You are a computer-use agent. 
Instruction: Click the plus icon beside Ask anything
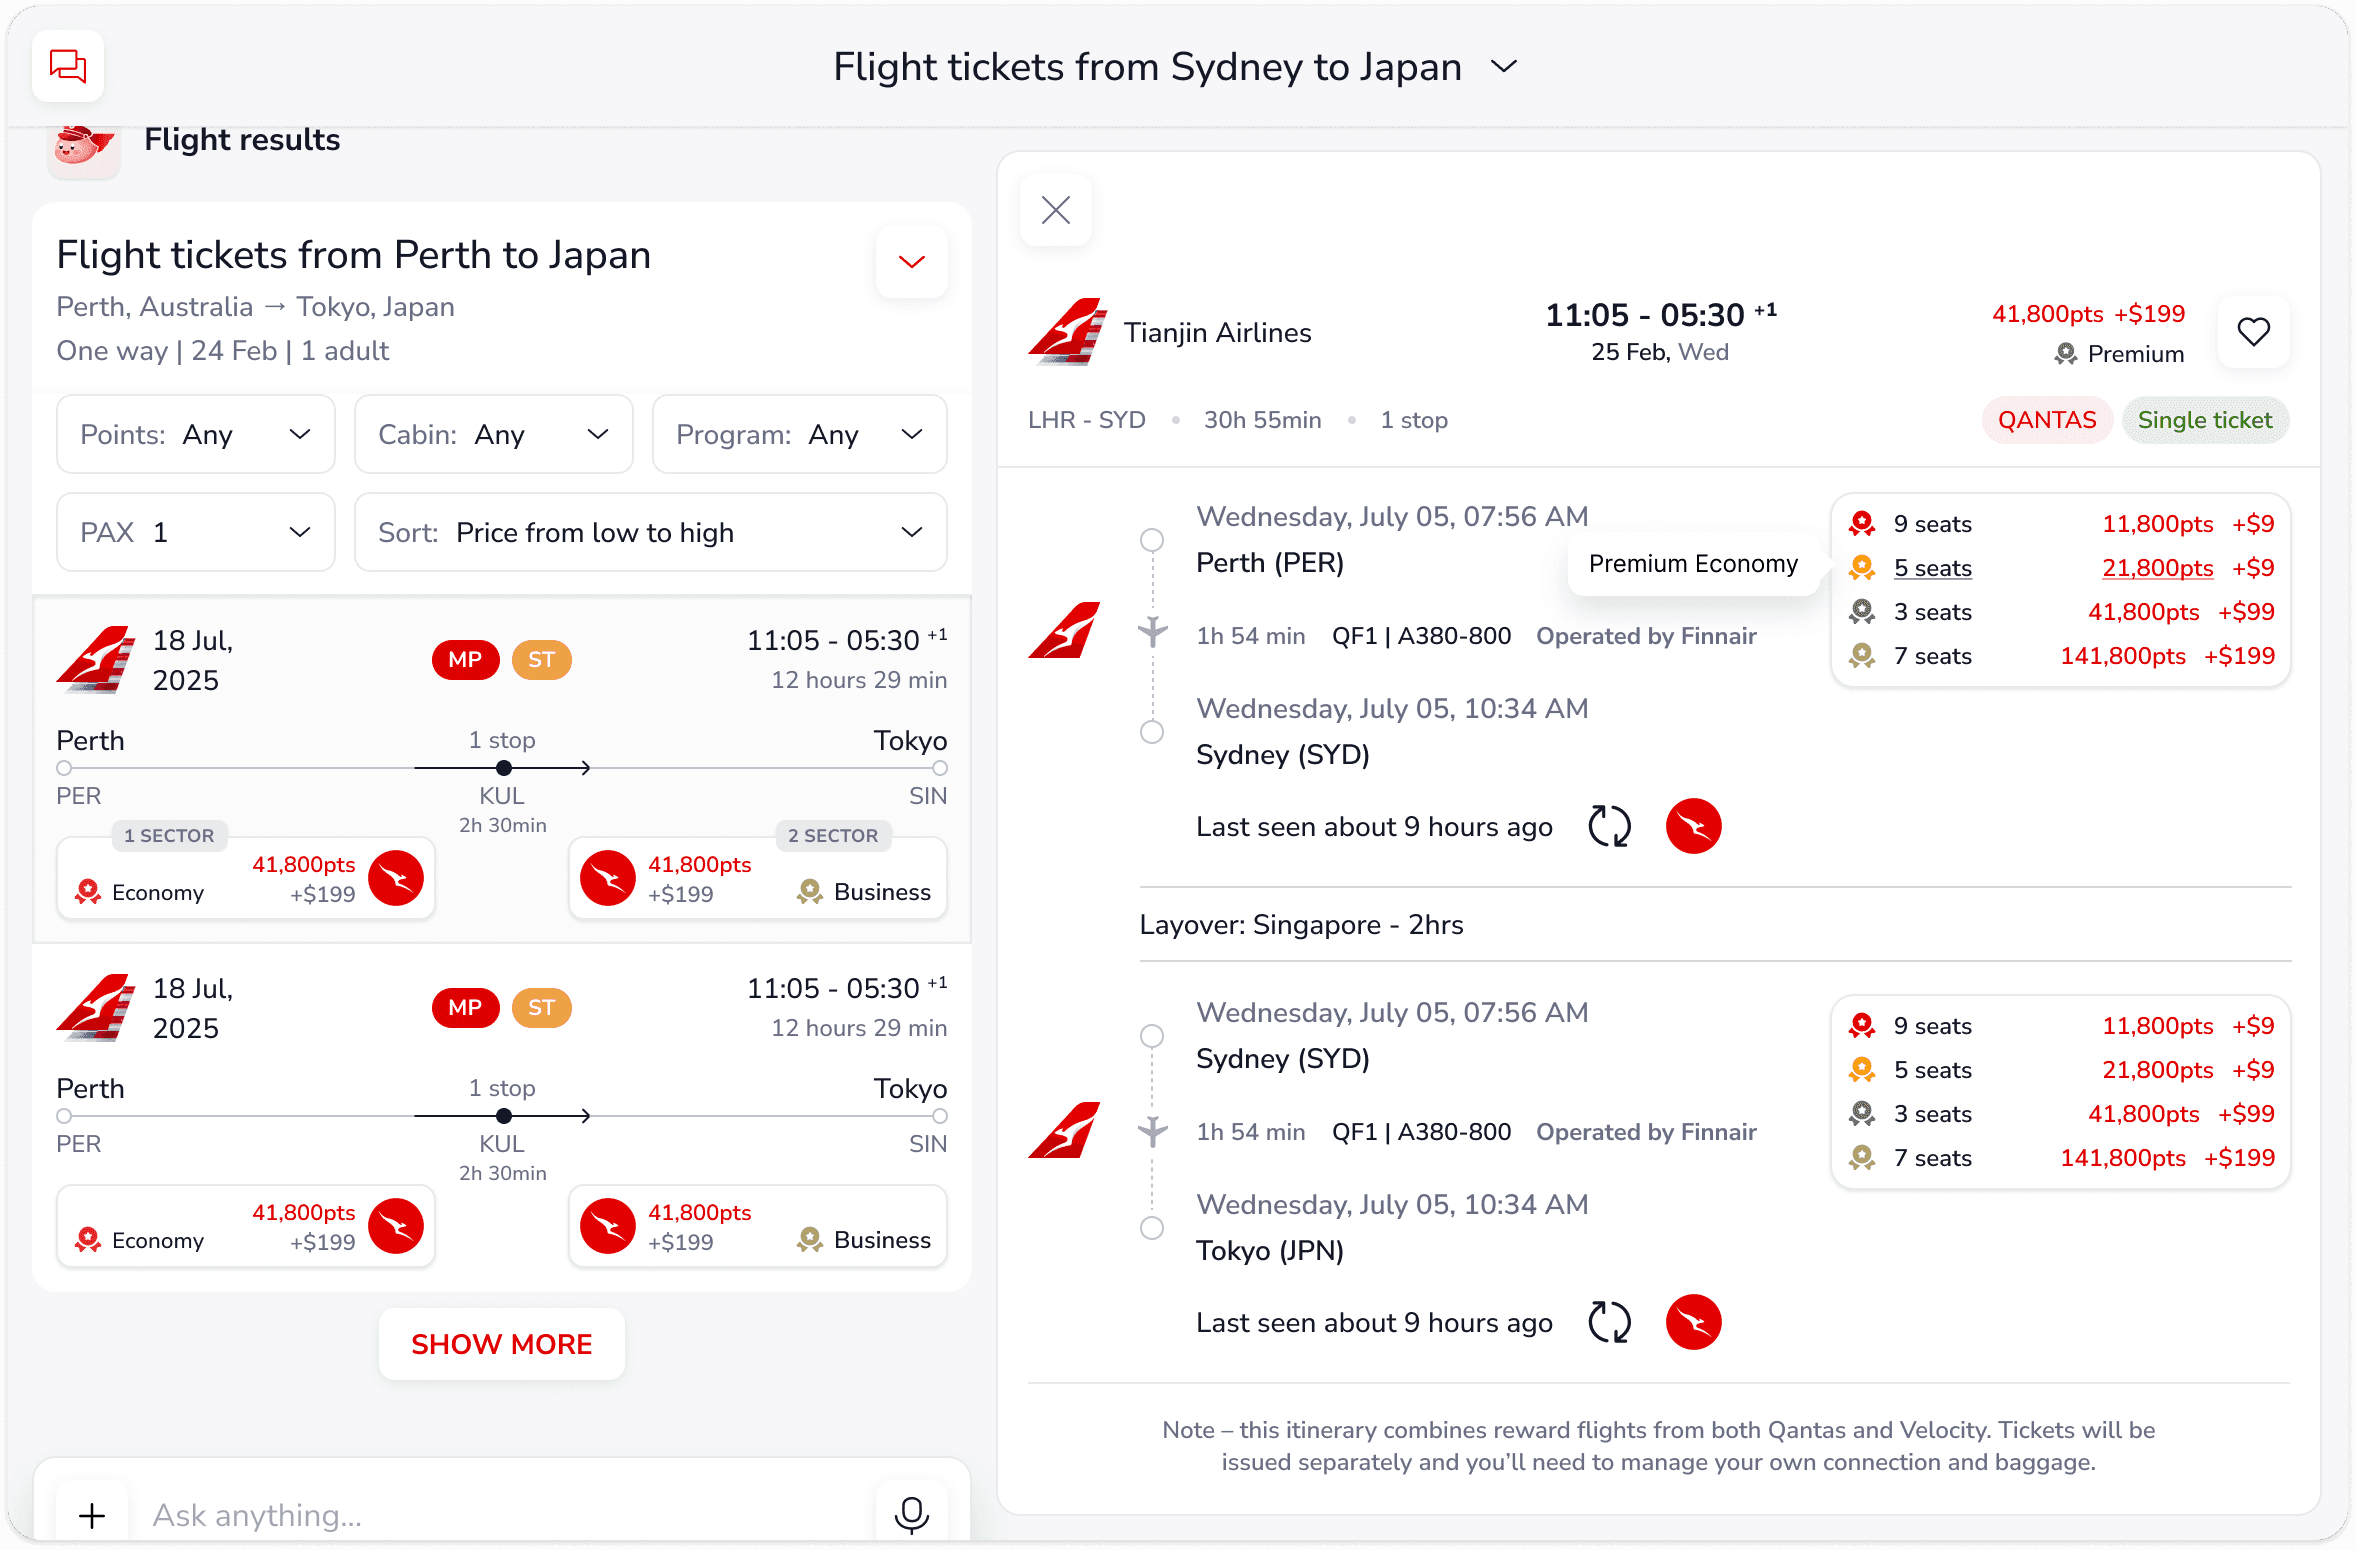pyautogui.click(x=92, y=1515)
